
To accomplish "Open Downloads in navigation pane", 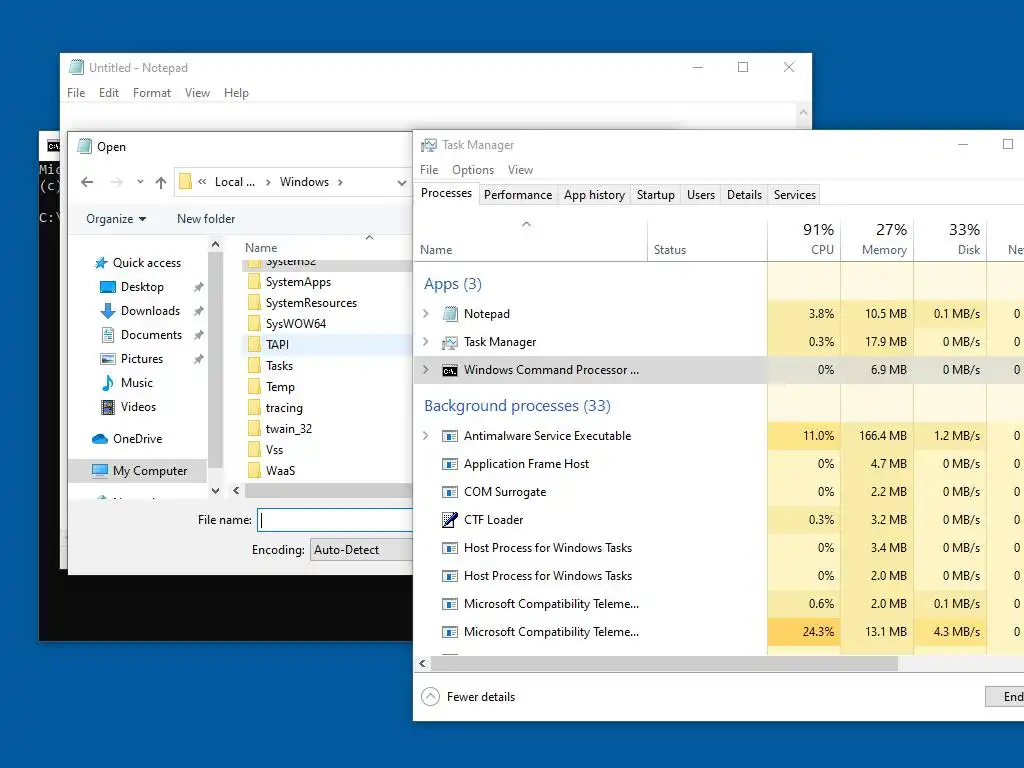I will tap(150, 311).
